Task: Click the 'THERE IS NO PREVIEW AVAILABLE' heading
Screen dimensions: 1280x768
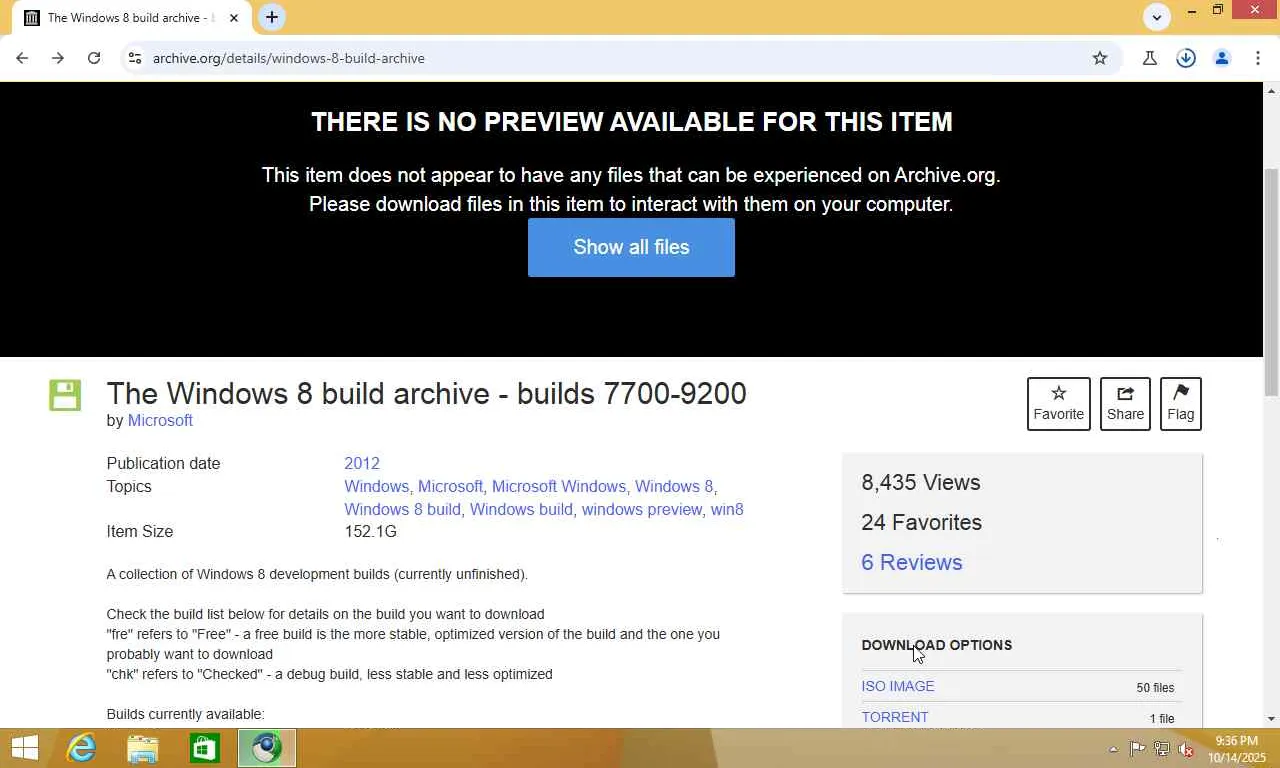Action: pyautogui.click(x=631, y=122)
